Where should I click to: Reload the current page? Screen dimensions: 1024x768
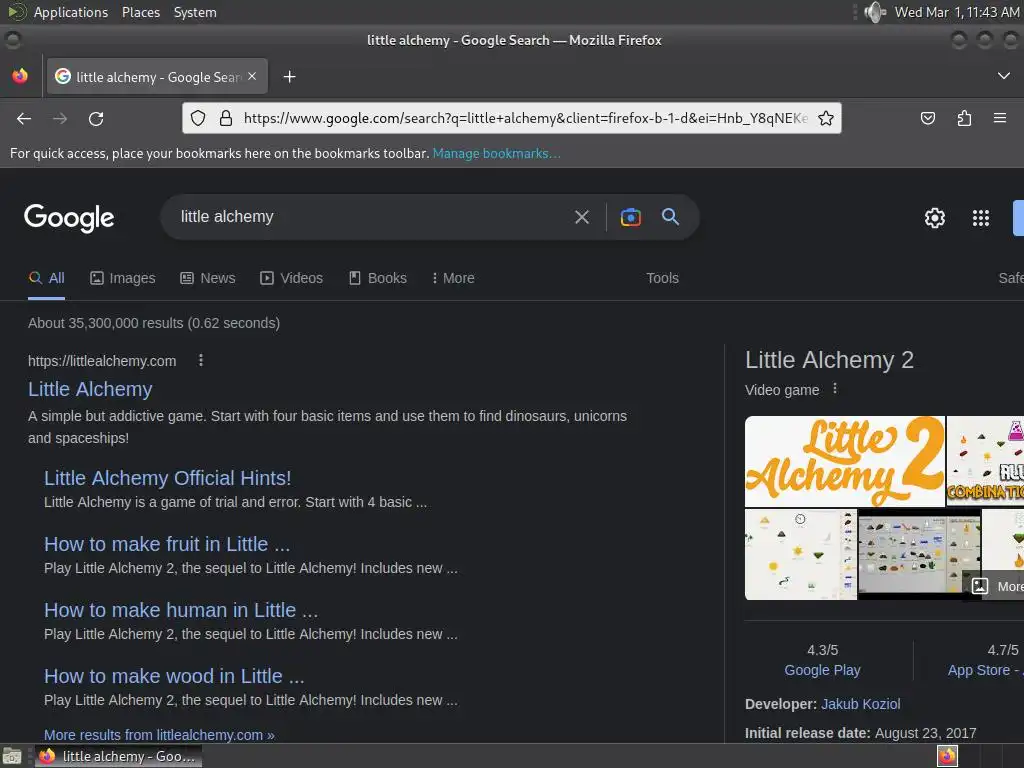pos(96,118)
